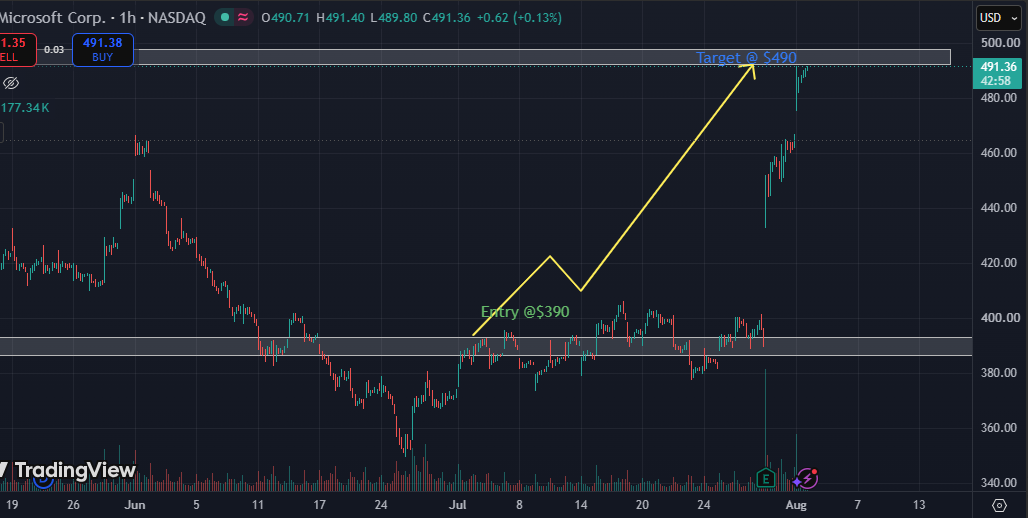Click the 26 date label on time axis
The image size is (1028, 518).
pos(73,505)
